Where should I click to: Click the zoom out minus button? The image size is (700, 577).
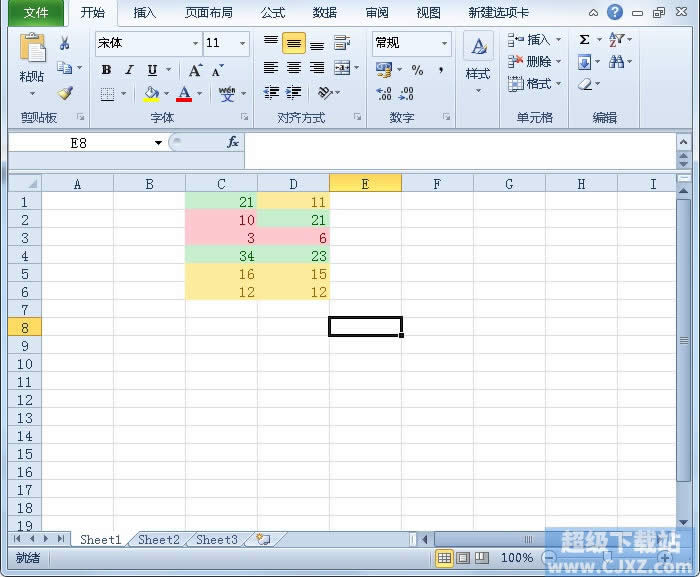tap(549, 557)
